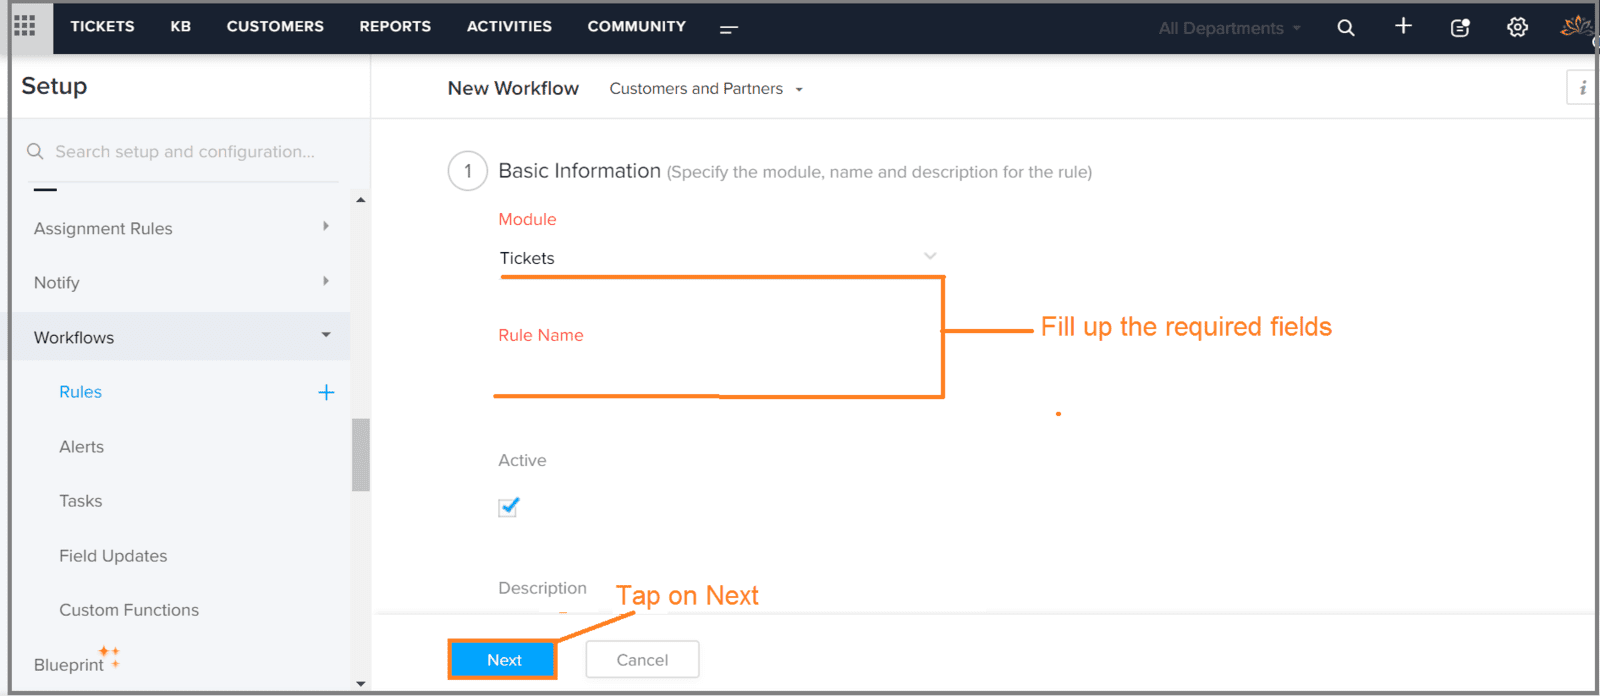Viewport: 1600px width, 696px height.
Task: Click the Rule Name input field
Action: click(719, 375)
